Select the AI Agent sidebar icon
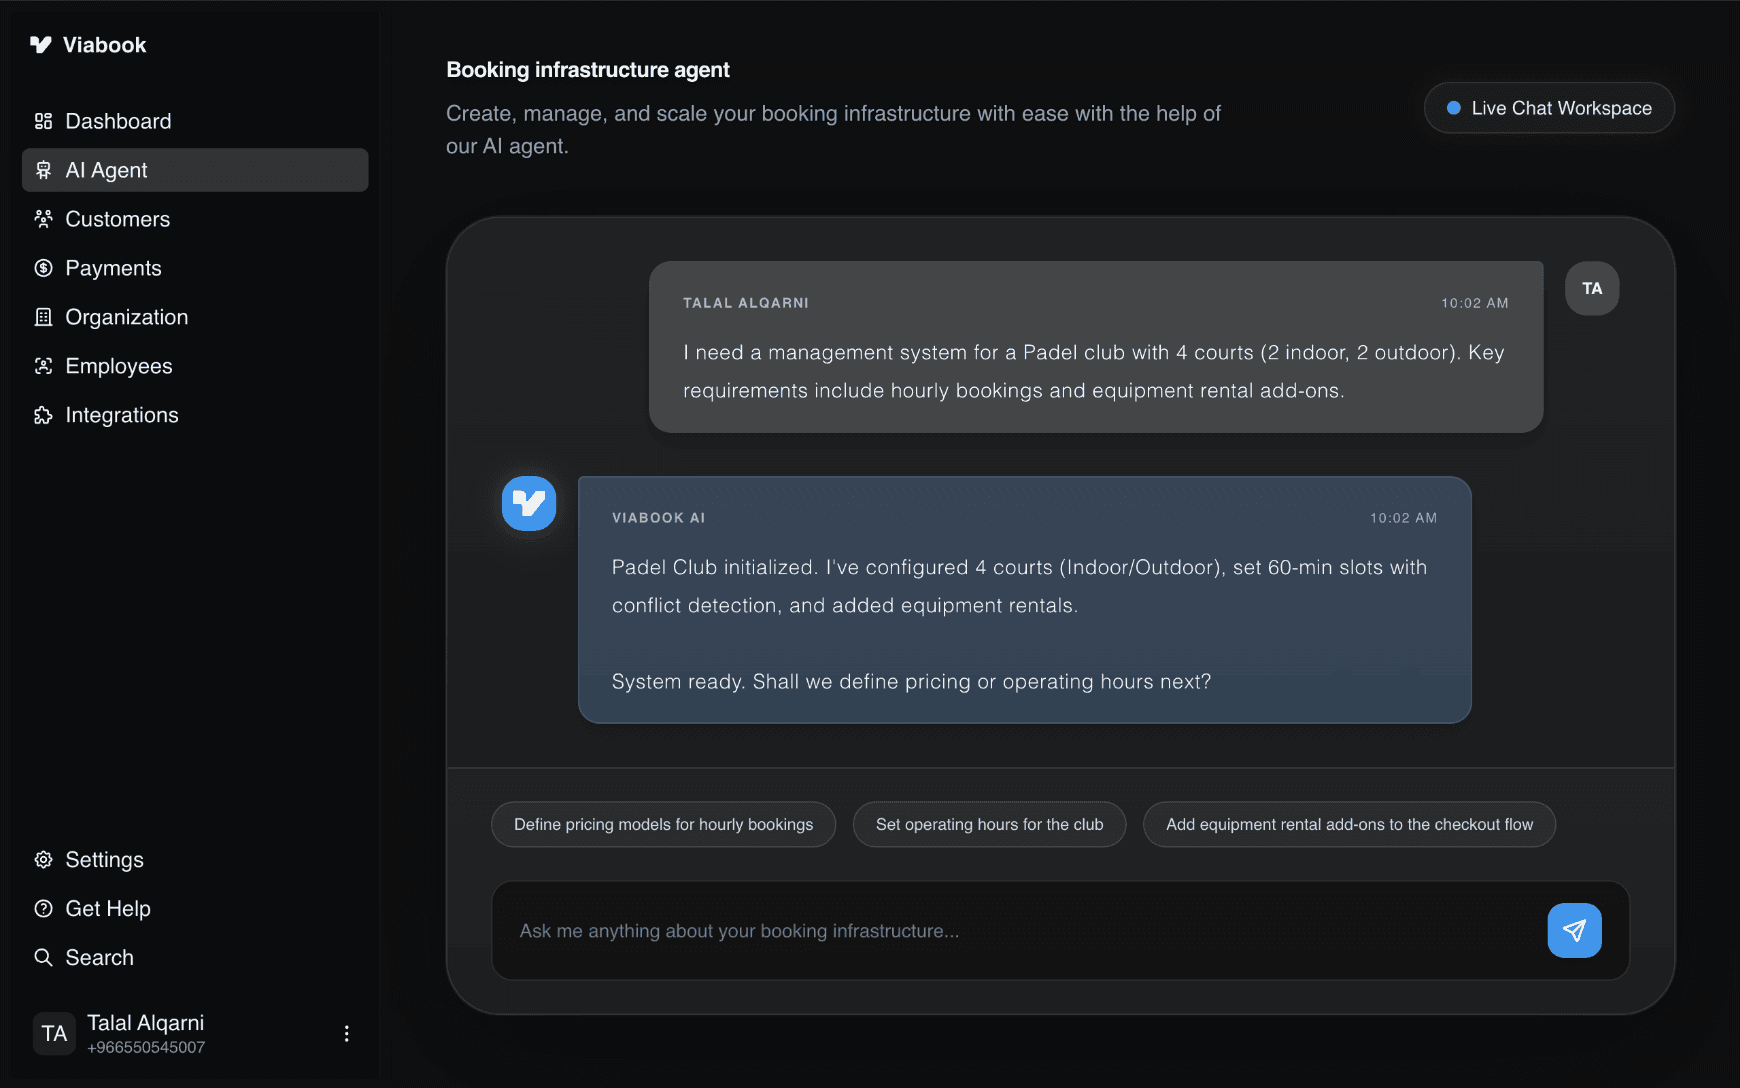 [x=43, y=170]
